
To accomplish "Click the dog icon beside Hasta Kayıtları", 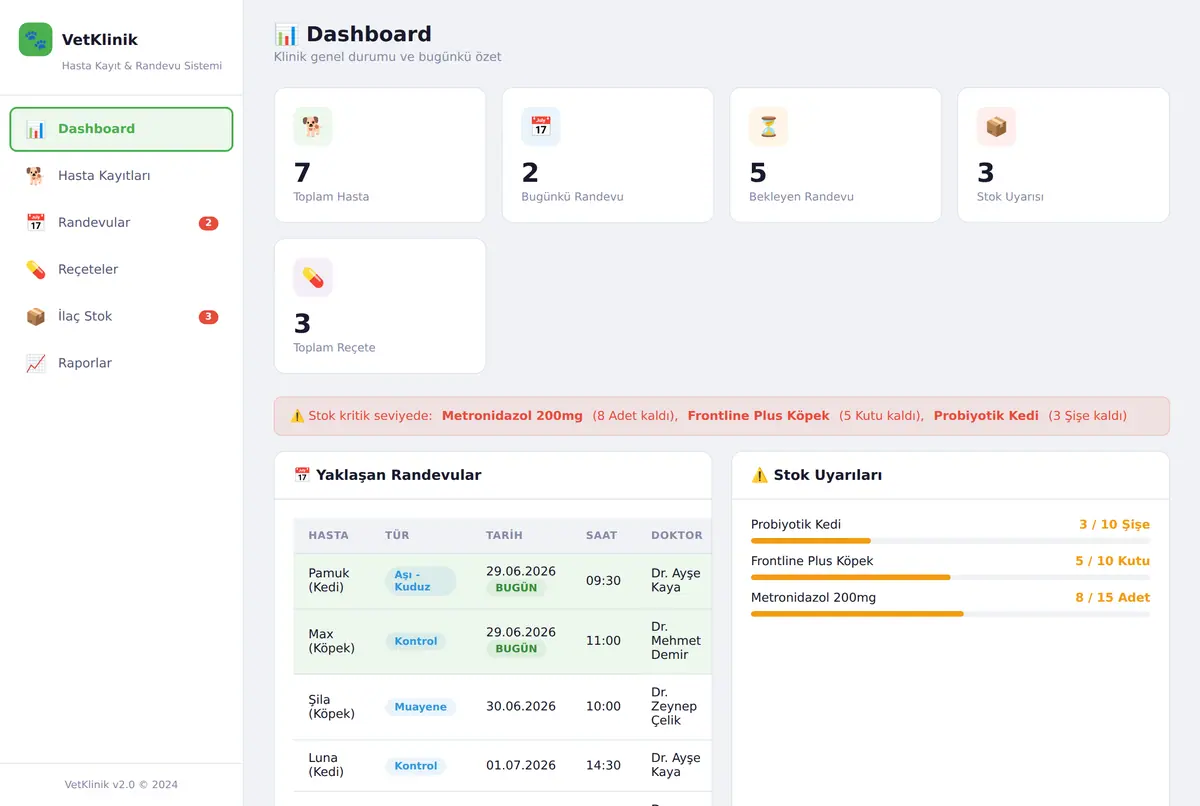I will tap(36, 176).
